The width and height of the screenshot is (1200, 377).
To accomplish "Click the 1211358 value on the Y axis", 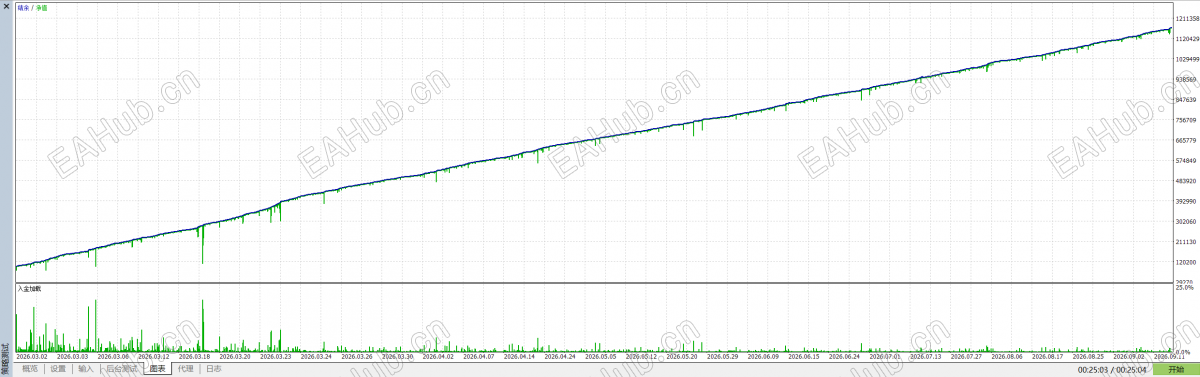I will point(1188,19).
